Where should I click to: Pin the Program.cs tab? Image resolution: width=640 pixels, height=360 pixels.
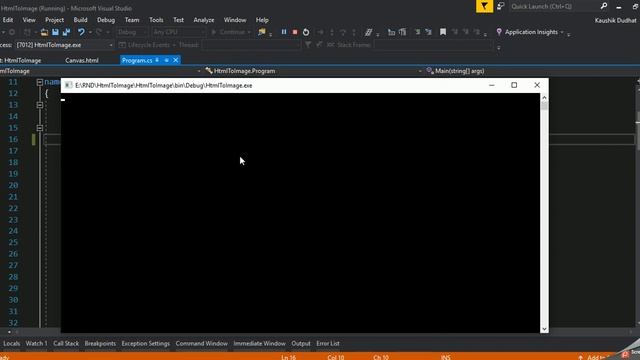coord(157,60)
